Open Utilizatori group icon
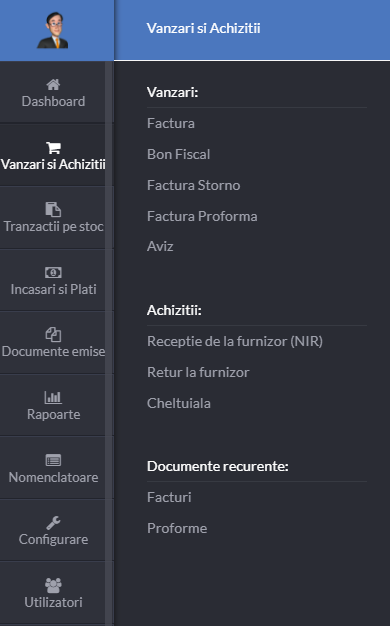The image size is (390, 626). [x=53, y=585]
